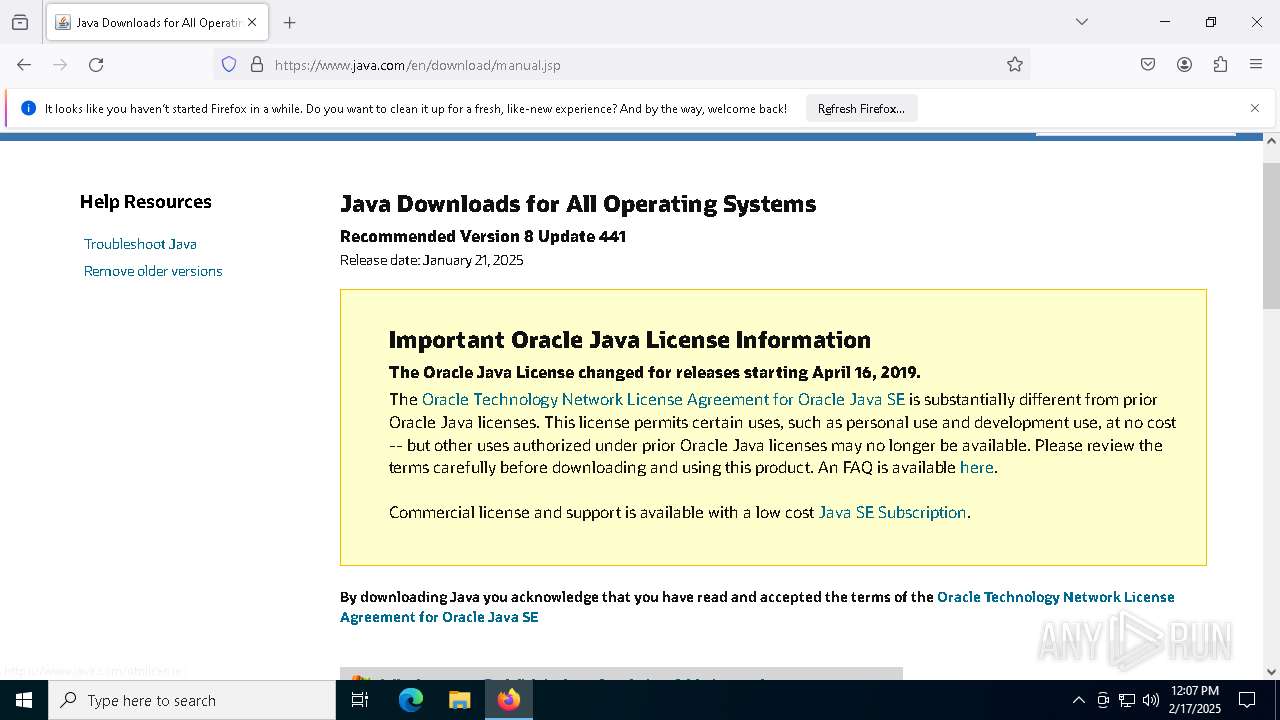This screenshot has width=1280, height=720.
Task: Open the Firefox account icon
Action: point(1184,65)
